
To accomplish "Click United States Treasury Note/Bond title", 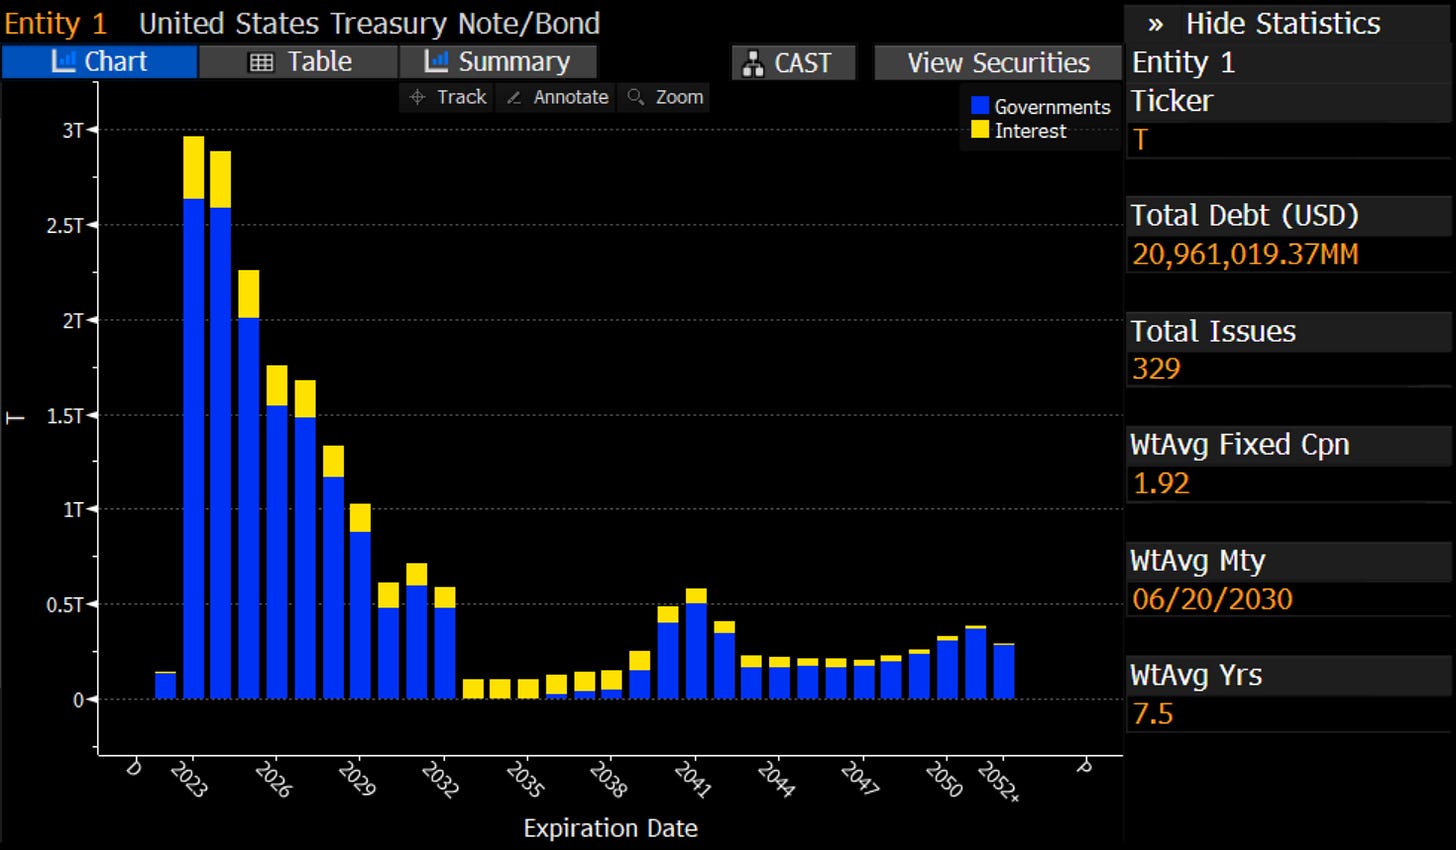I will point(369,23).
